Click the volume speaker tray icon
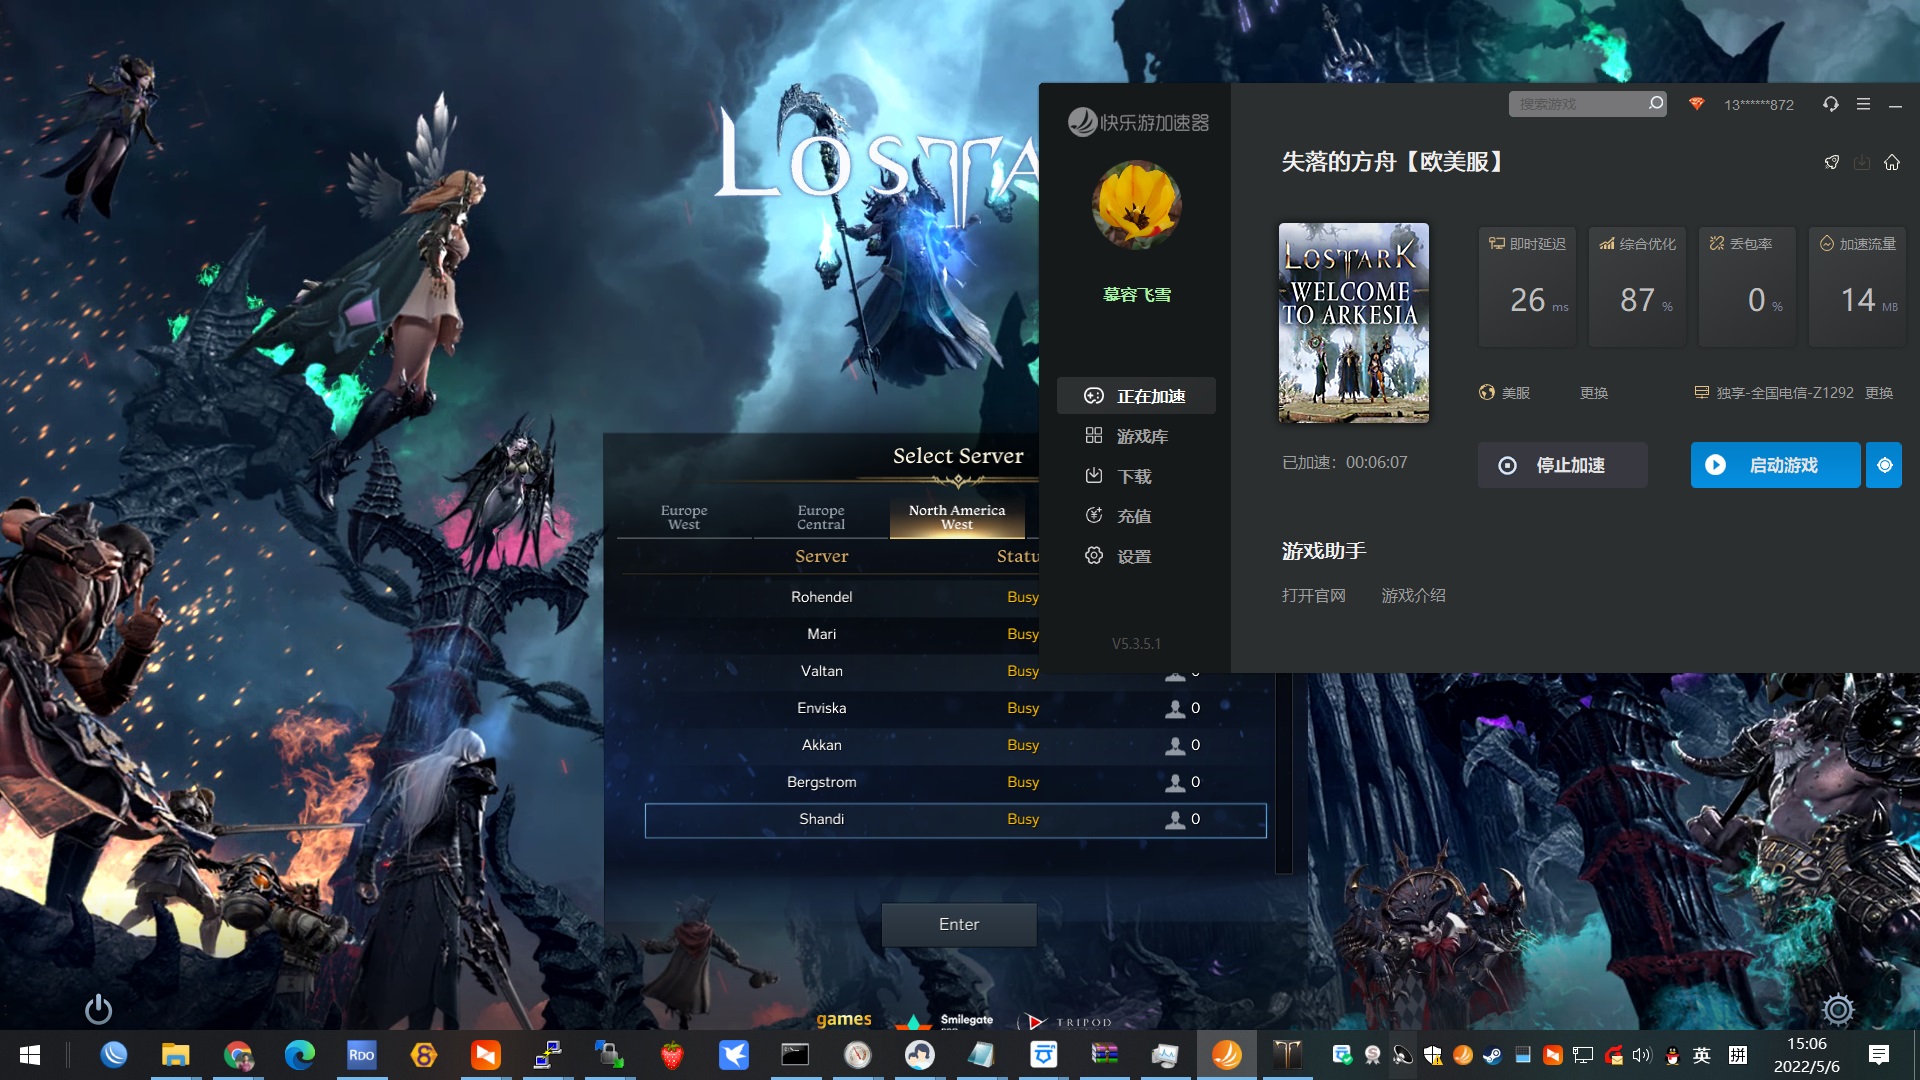 tap(1642, 1055)
